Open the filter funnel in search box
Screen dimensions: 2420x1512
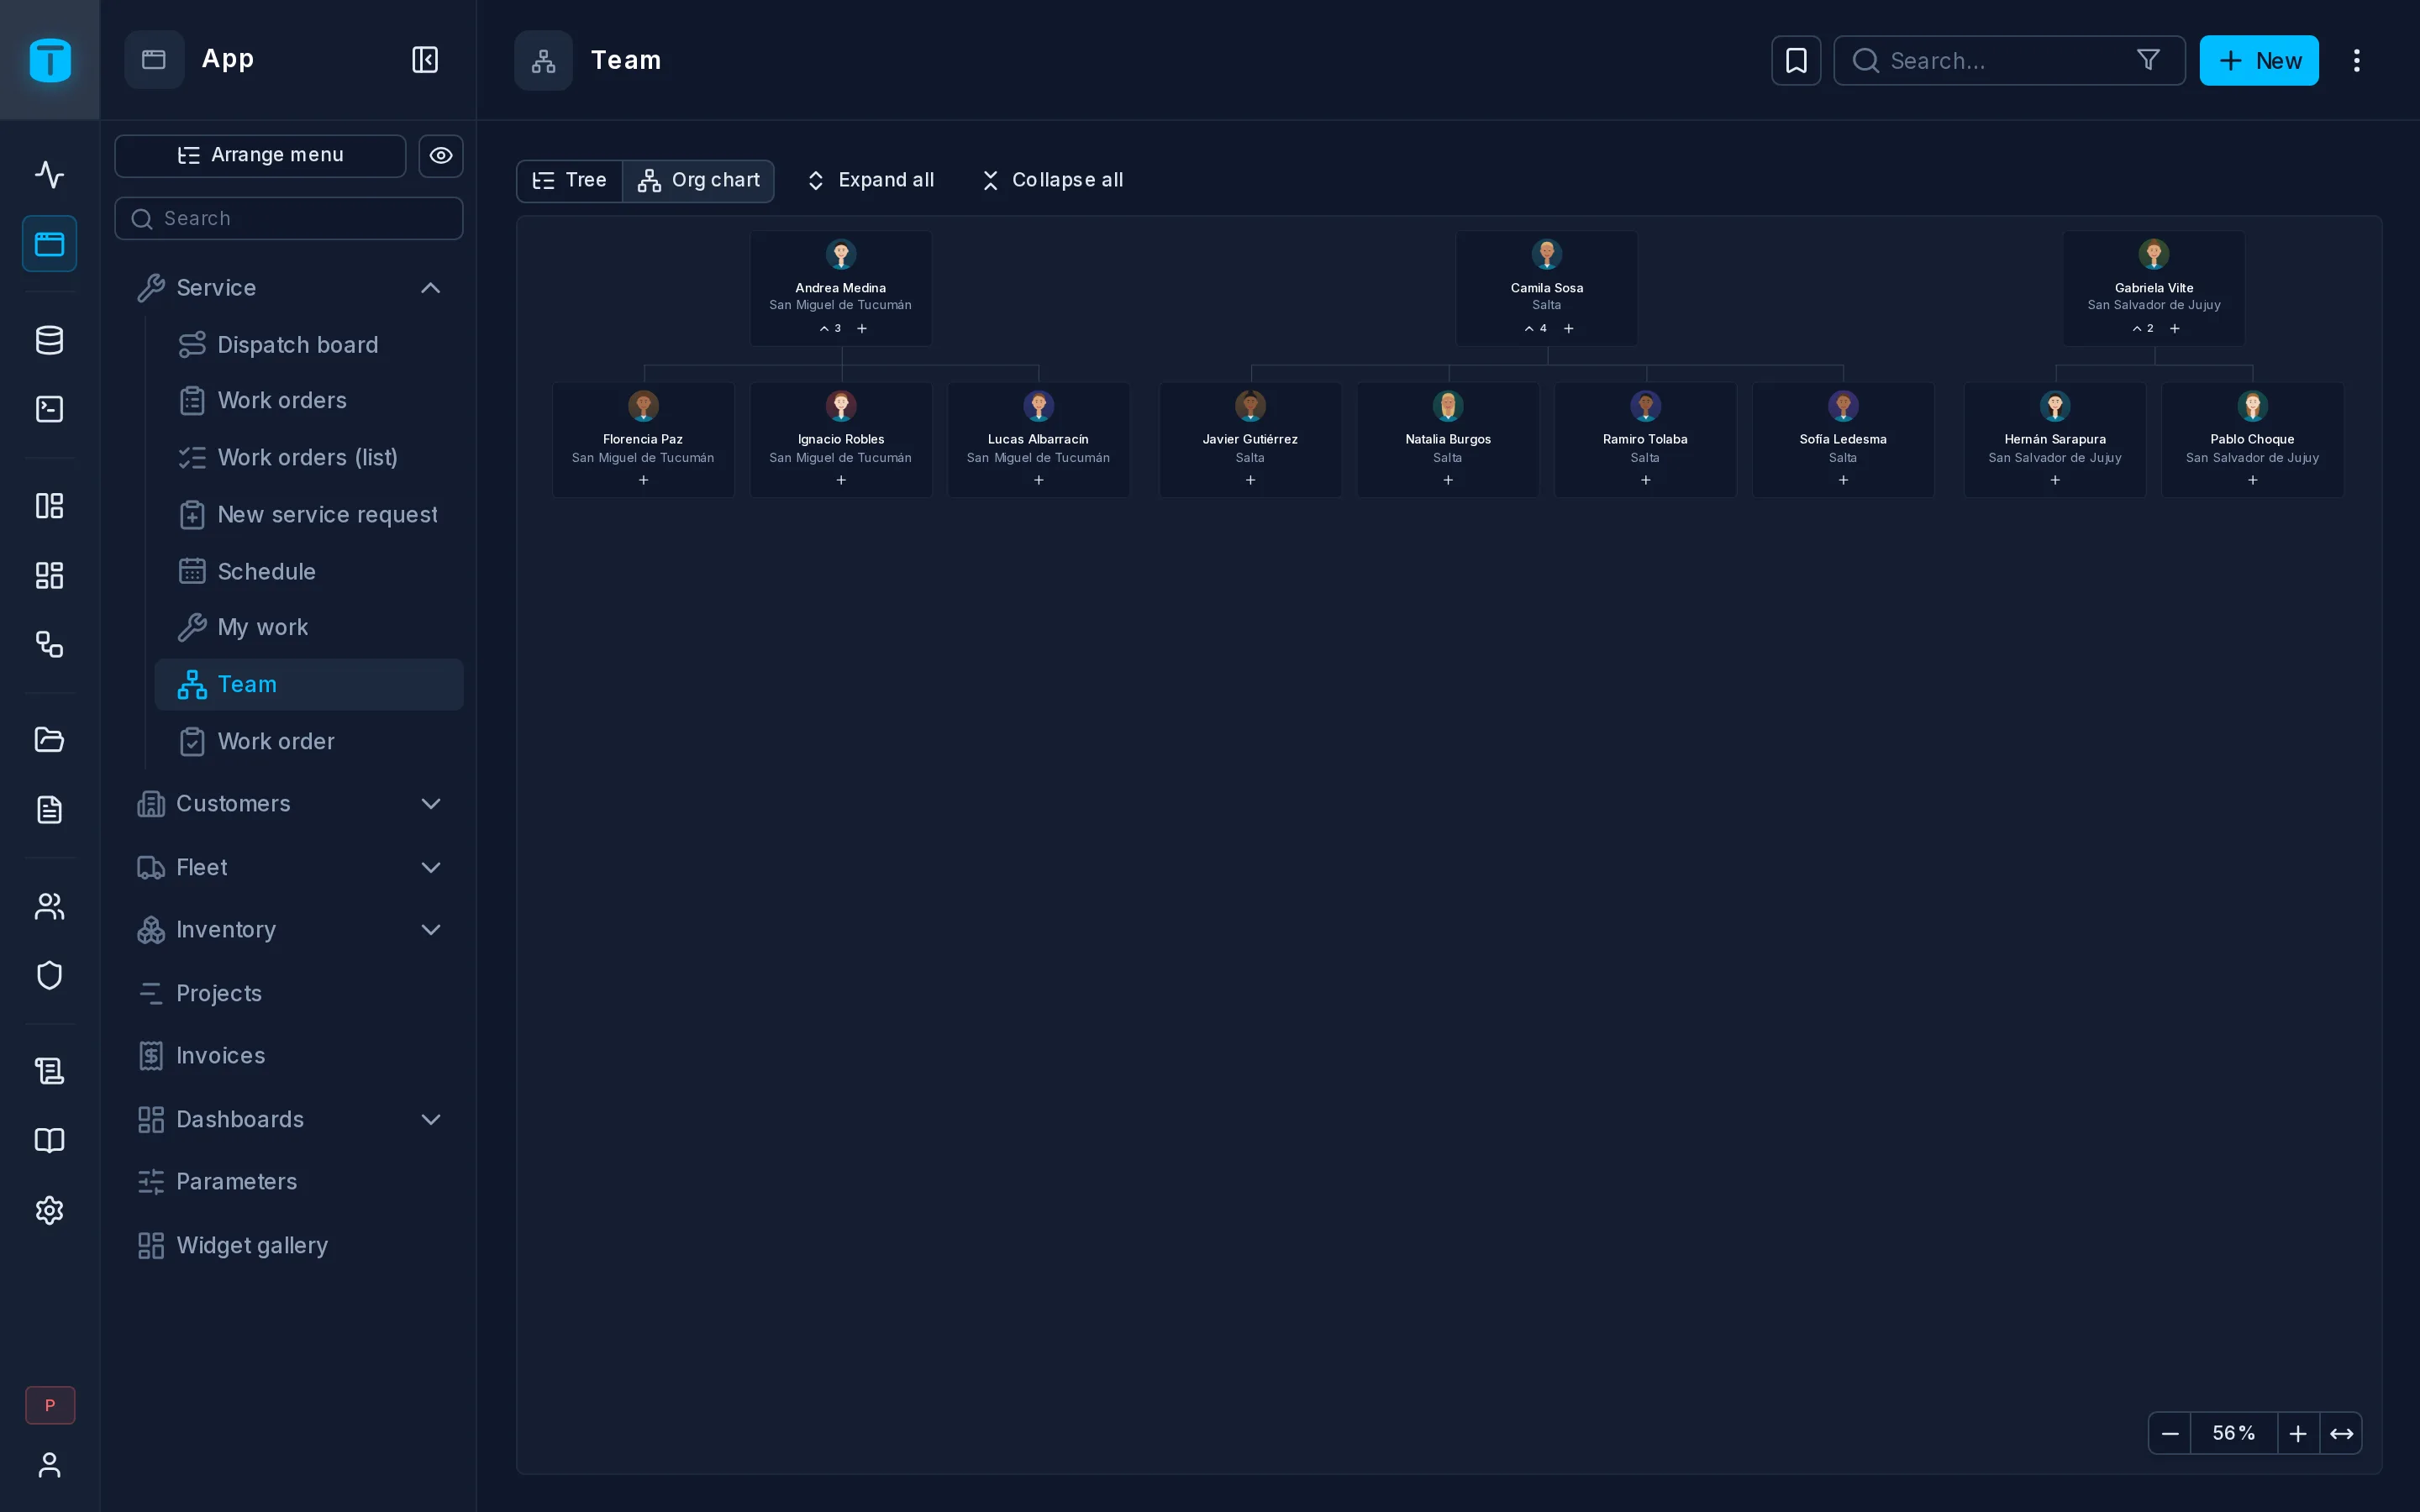click(2147, 61)
